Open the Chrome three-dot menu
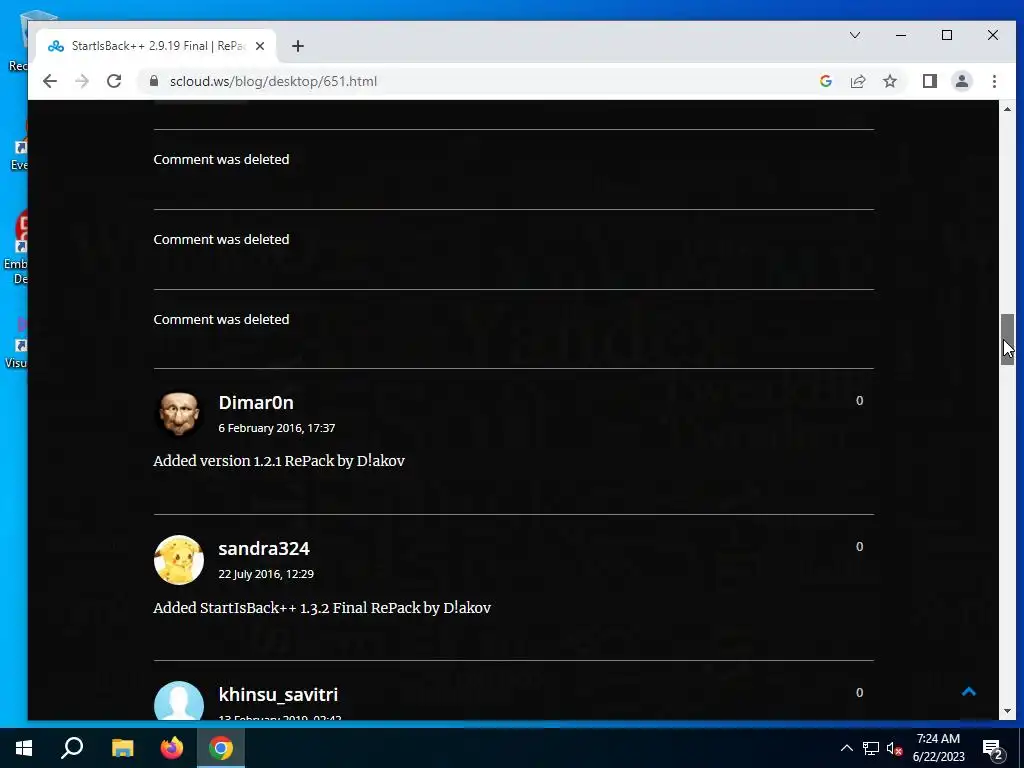Screen dimensions: 1024x768 (x=994, y=81)
